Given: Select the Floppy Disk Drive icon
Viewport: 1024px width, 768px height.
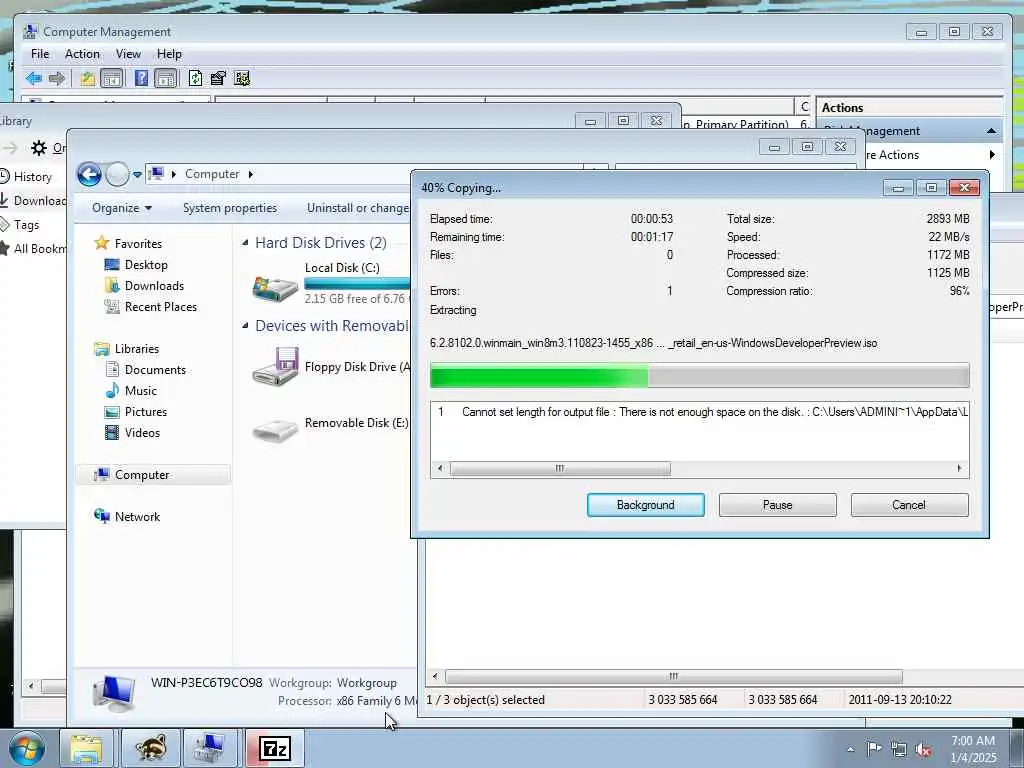Looking at the screenshot, I should coord(276,367).
